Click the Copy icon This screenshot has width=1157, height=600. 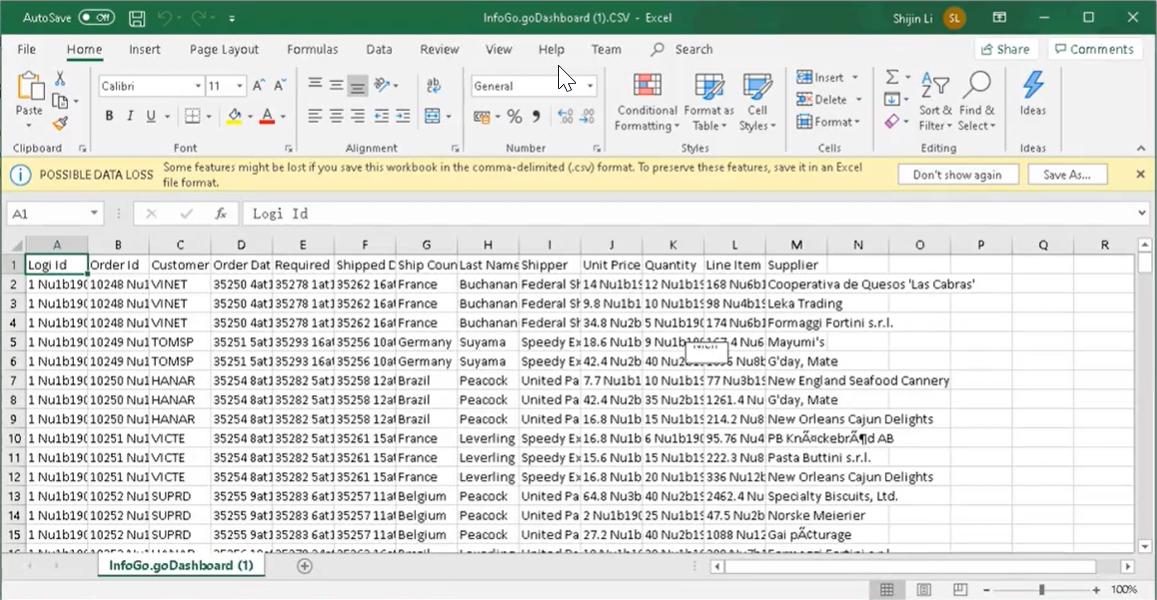(x=60, y=101)
